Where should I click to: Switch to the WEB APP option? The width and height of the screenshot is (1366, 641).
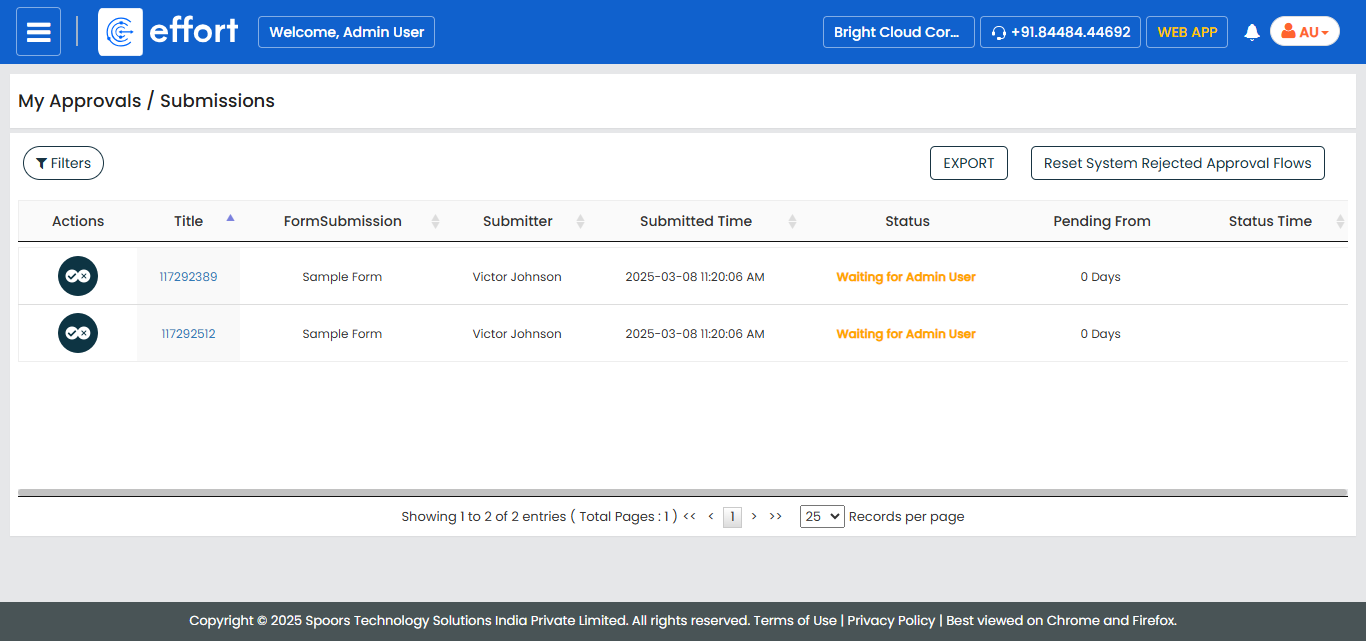click(1186, 32)
